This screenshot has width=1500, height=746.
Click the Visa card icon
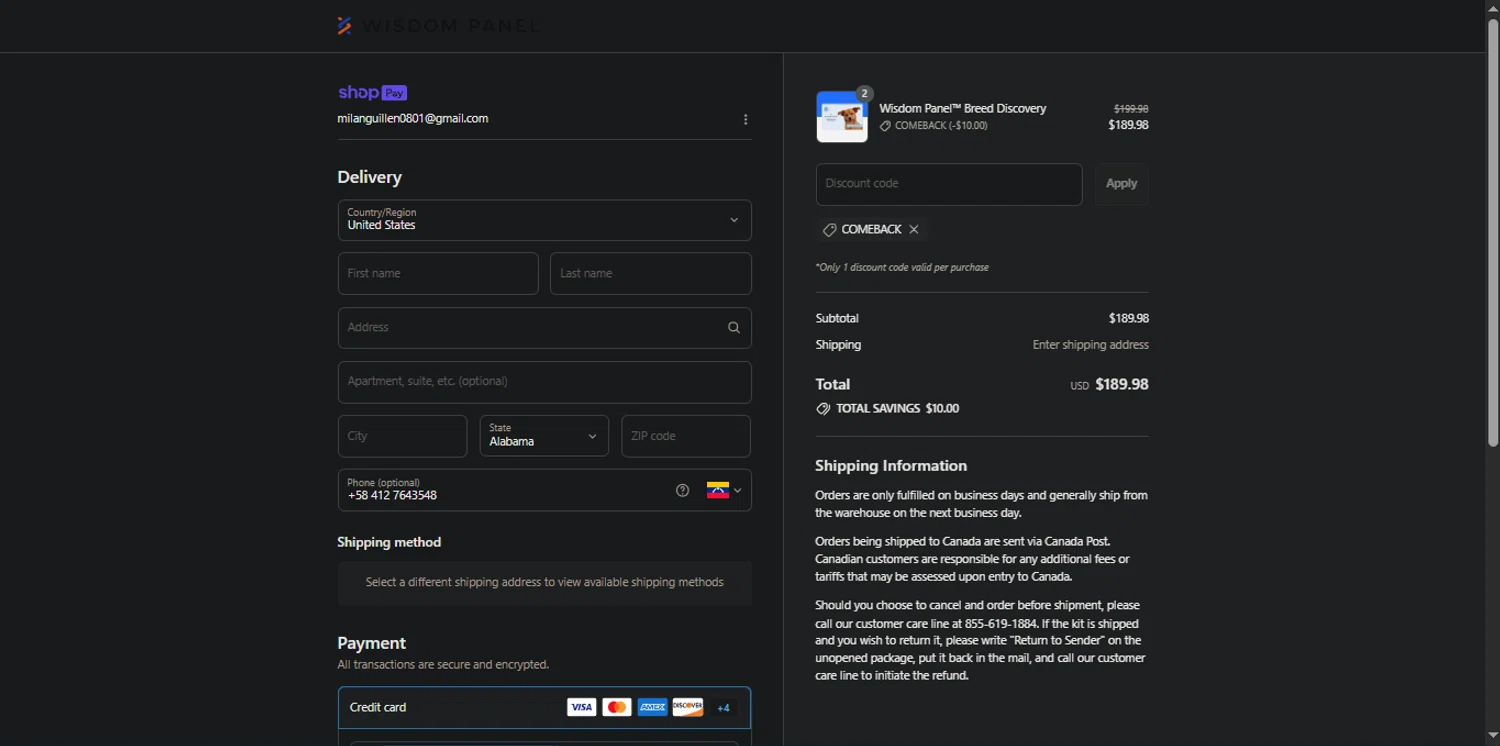pos(581,707)
